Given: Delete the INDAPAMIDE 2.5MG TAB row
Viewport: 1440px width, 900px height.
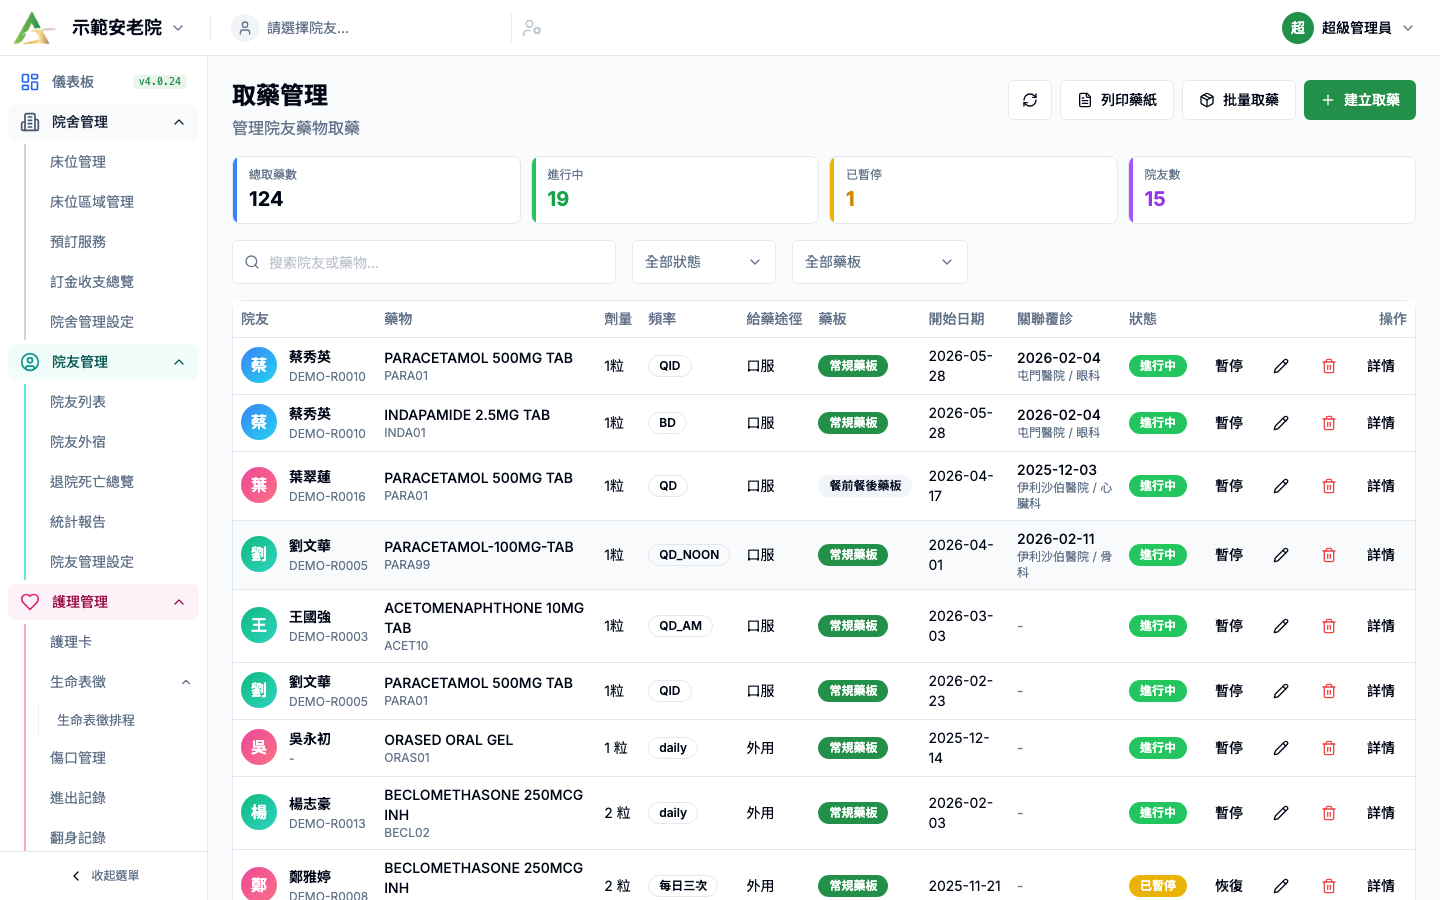Looking at the screenshot, I should [x=1329, y=423].
